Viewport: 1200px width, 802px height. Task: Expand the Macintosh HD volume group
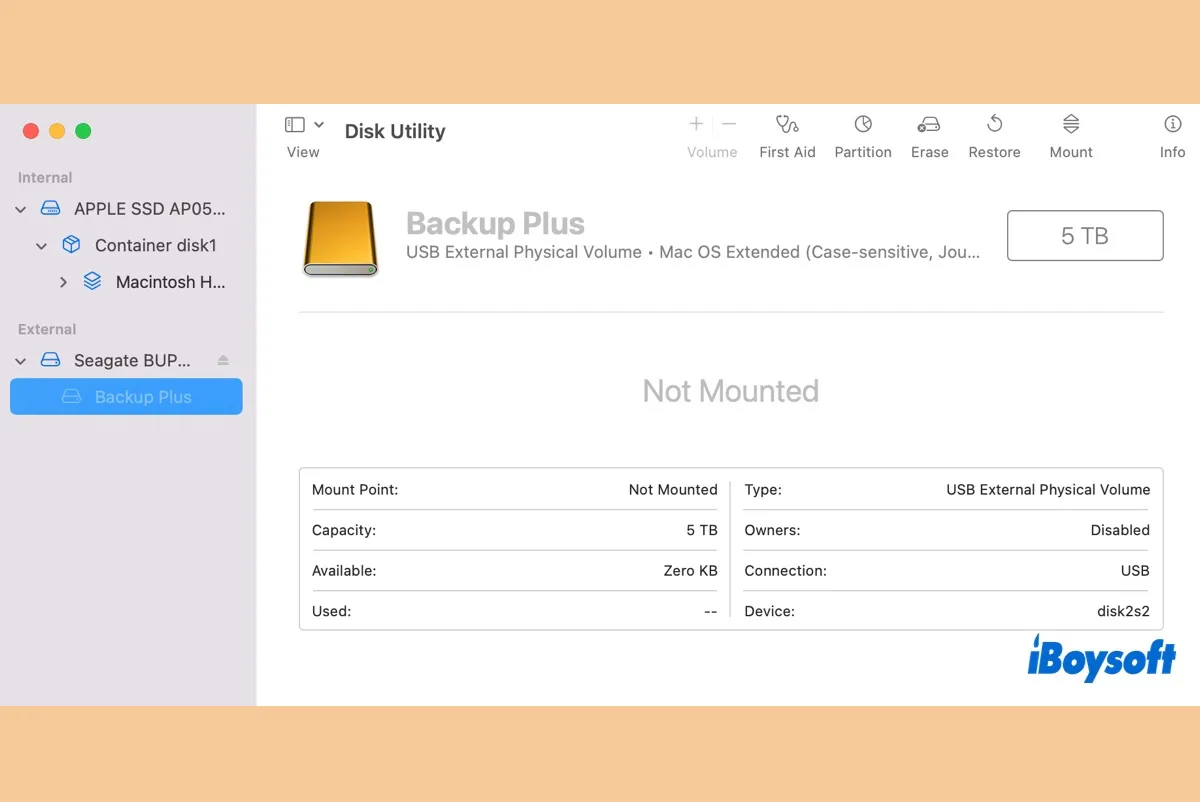63,283
